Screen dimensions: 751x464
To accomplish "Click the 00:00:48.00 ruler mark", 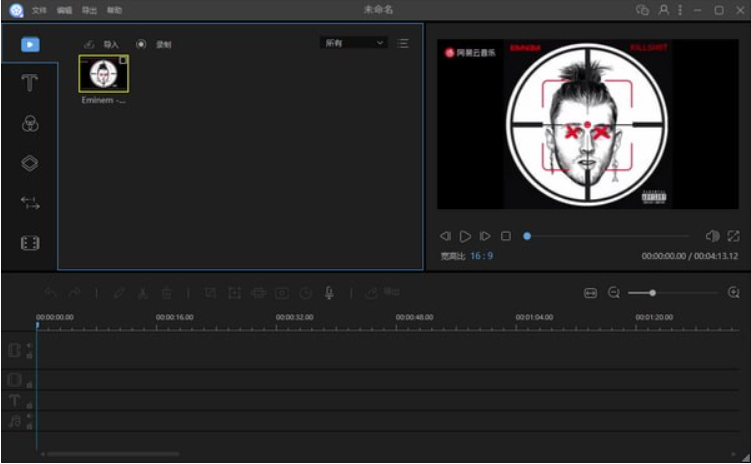I will (414, 317).
